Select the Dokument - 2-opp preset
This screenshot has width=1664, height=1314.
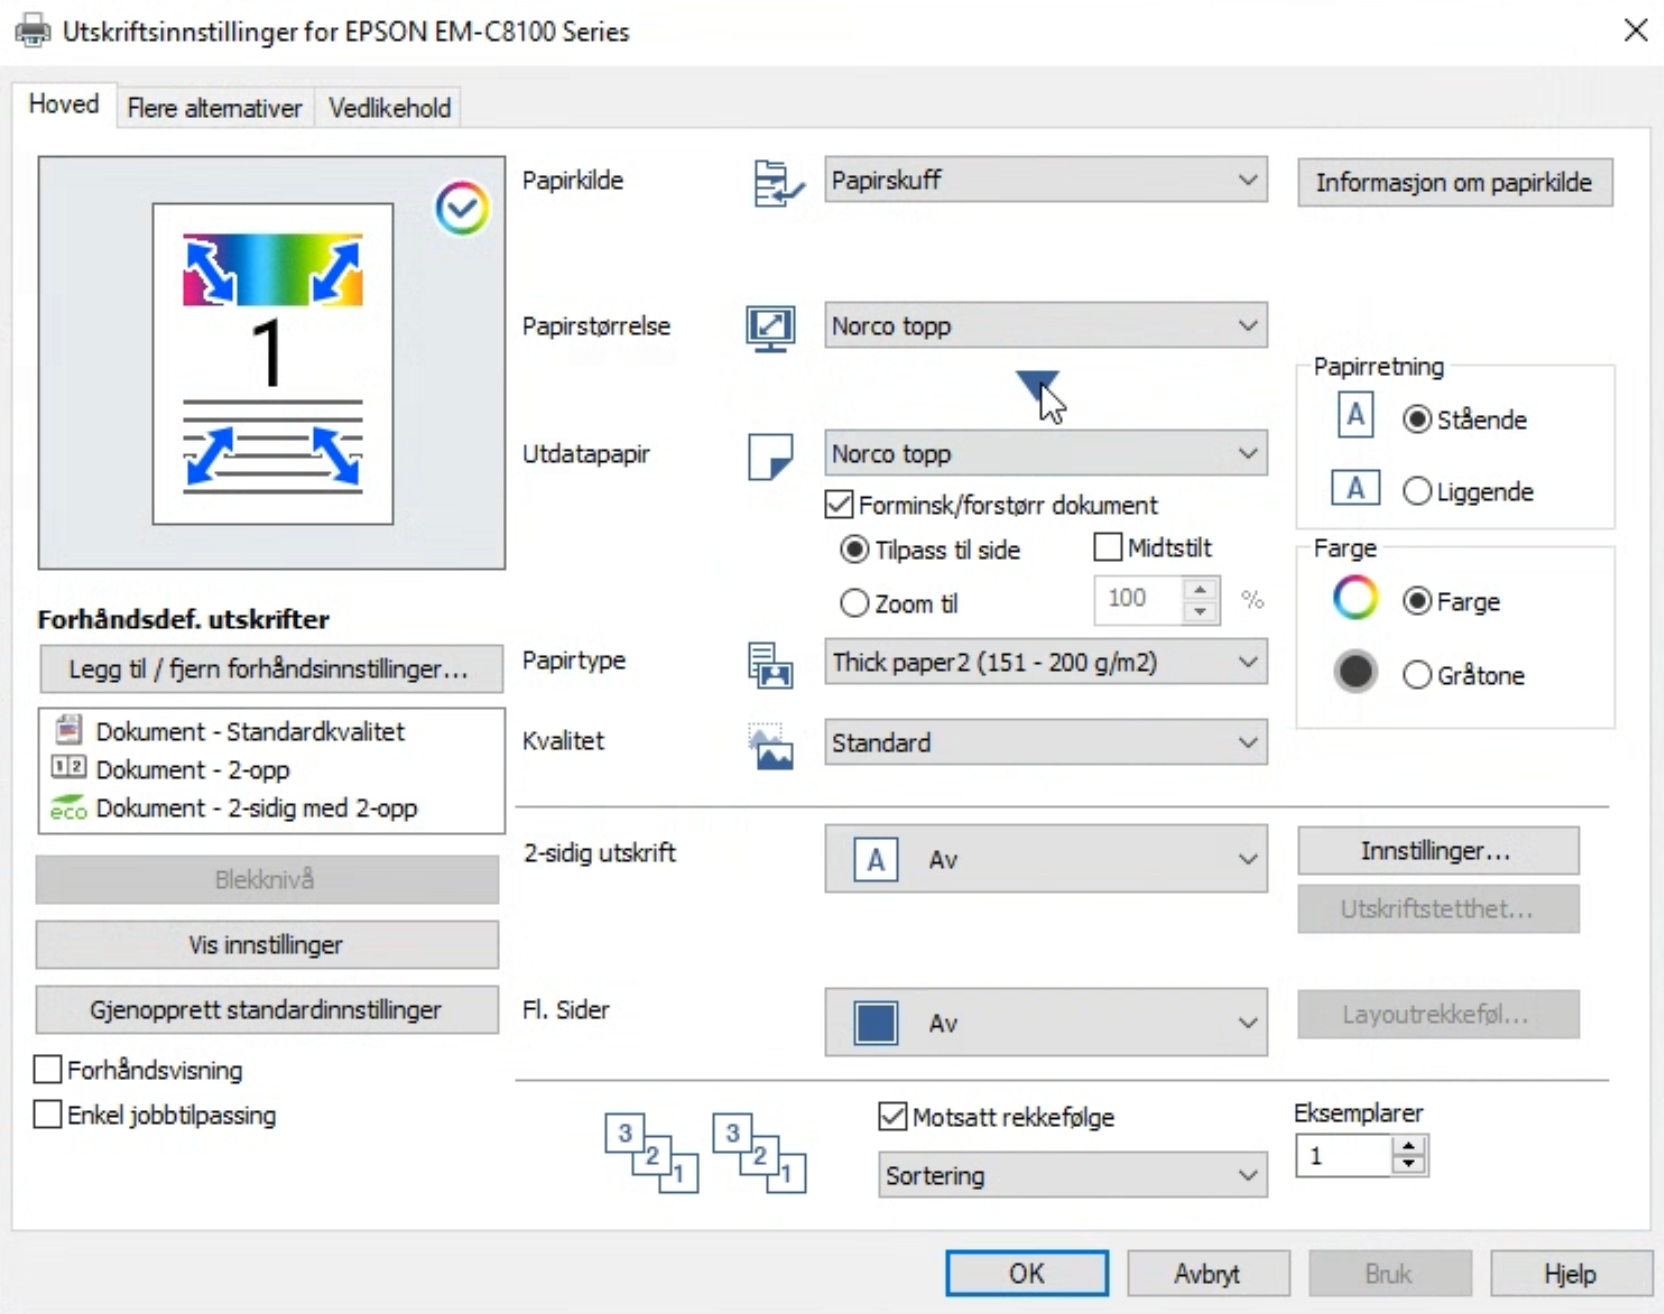pyautogui.click(x=192, y=769)
